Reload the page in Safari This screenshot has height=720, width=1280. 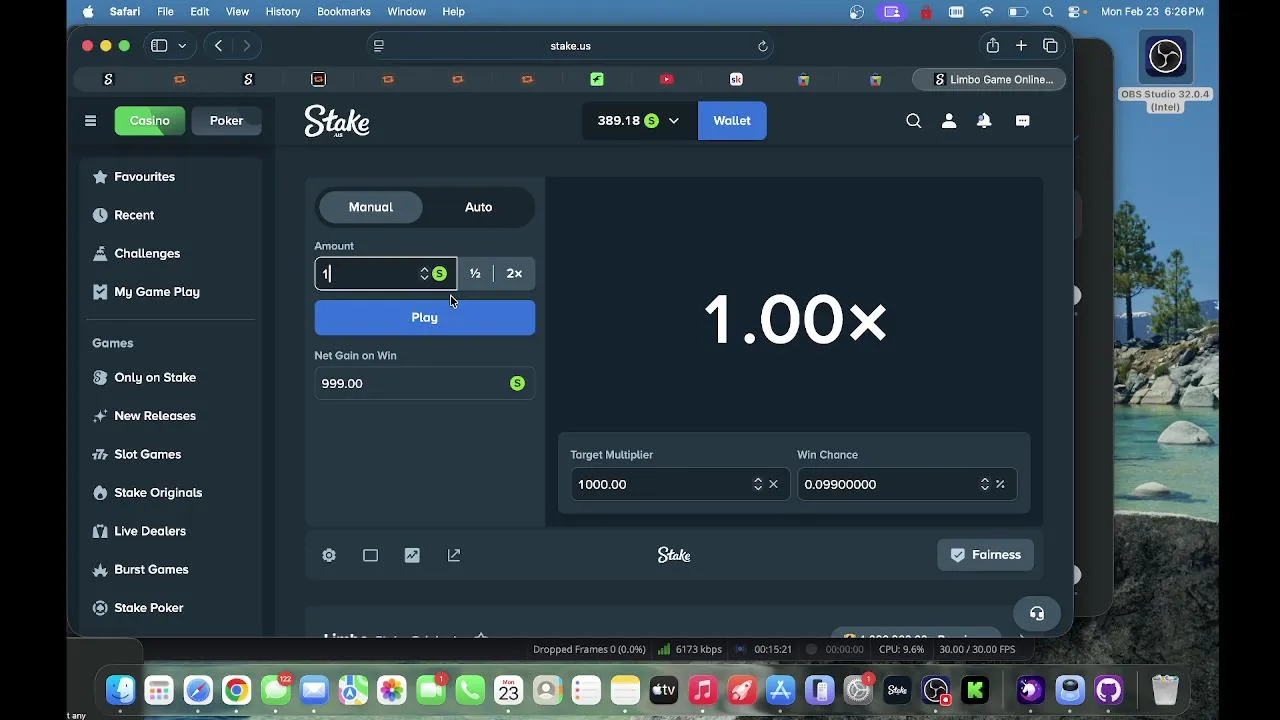coord(762,46)
